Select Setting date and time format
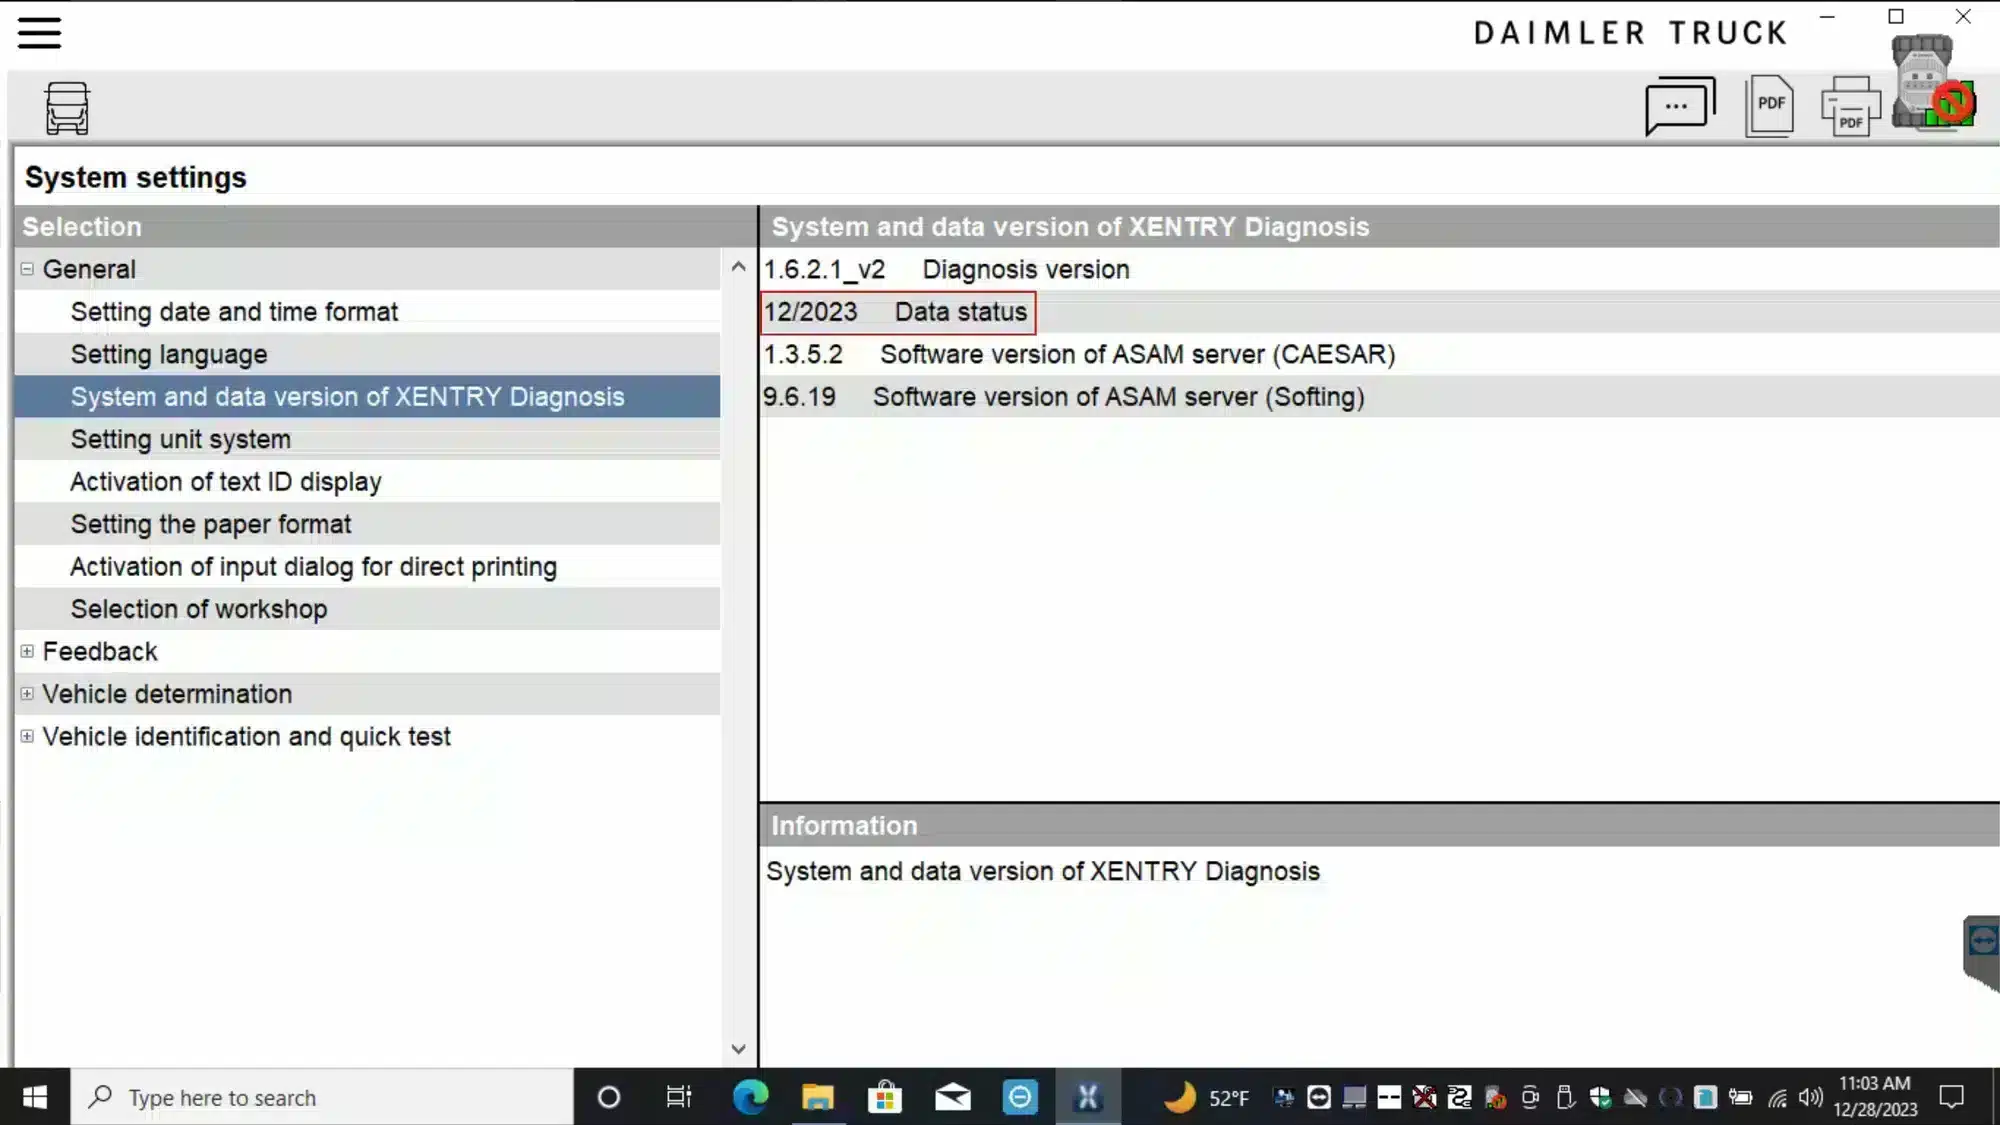 coord(367,312)
